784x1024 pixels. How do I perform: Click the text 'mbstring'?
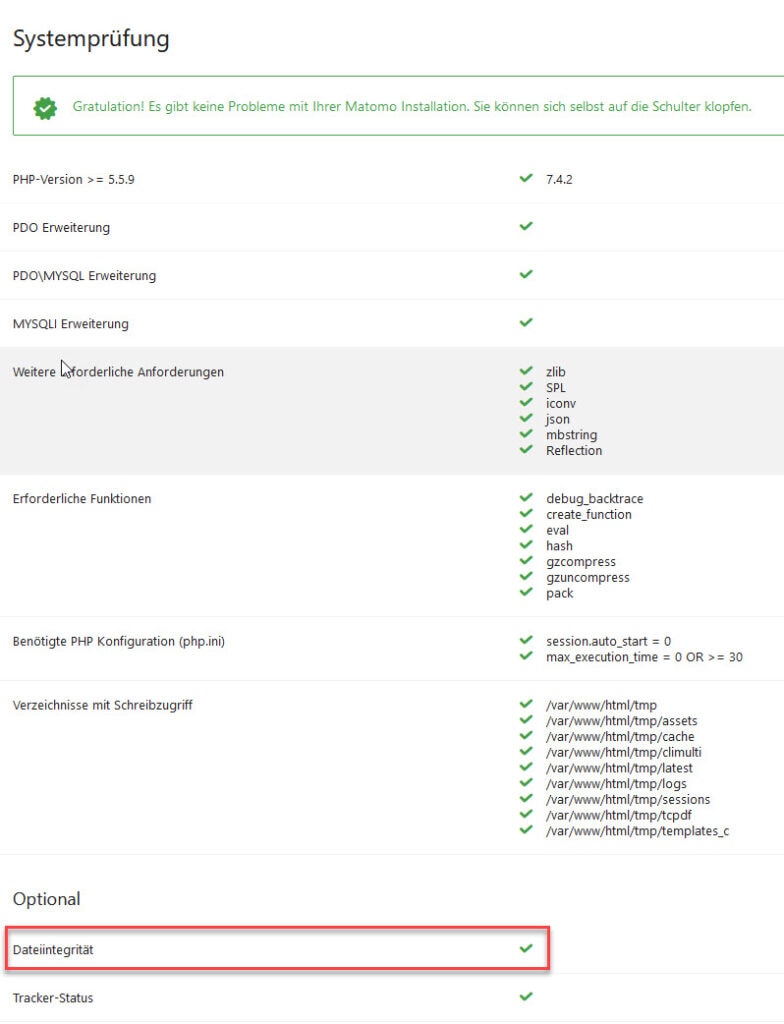tap(572, 435)
